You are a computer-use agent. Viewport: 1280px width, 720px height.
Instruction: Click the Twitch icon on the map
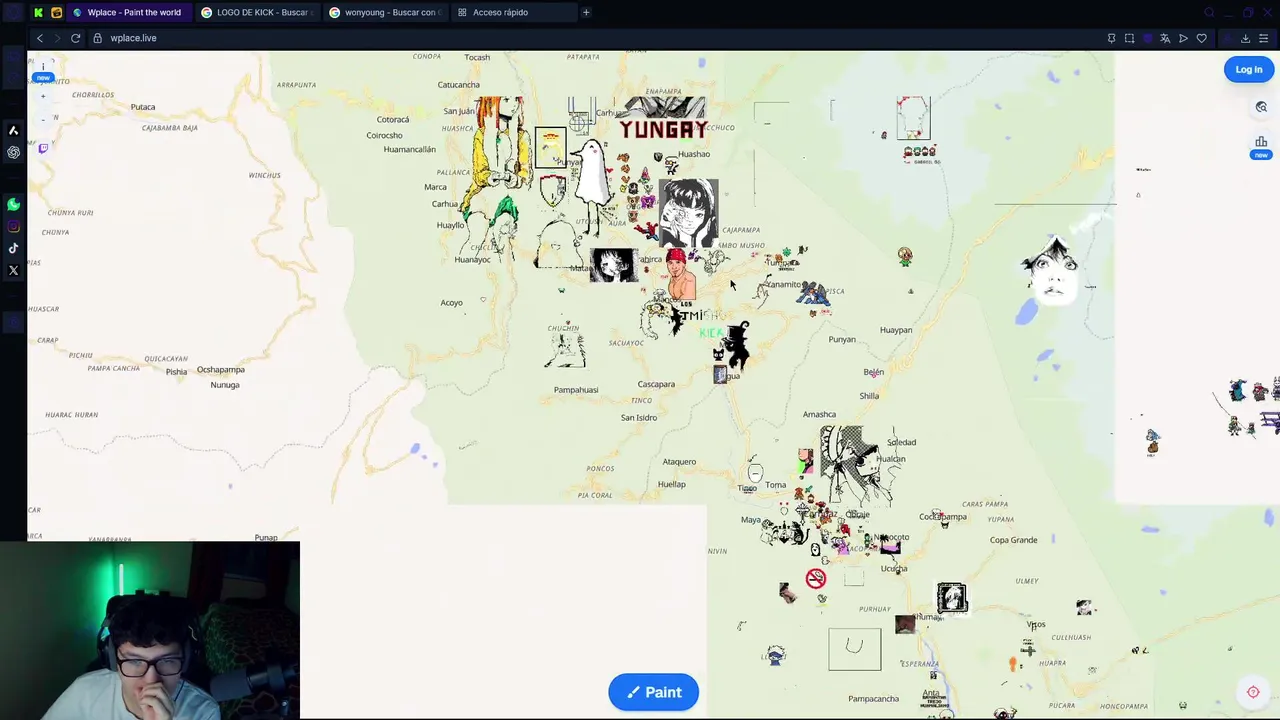point(43,148)
